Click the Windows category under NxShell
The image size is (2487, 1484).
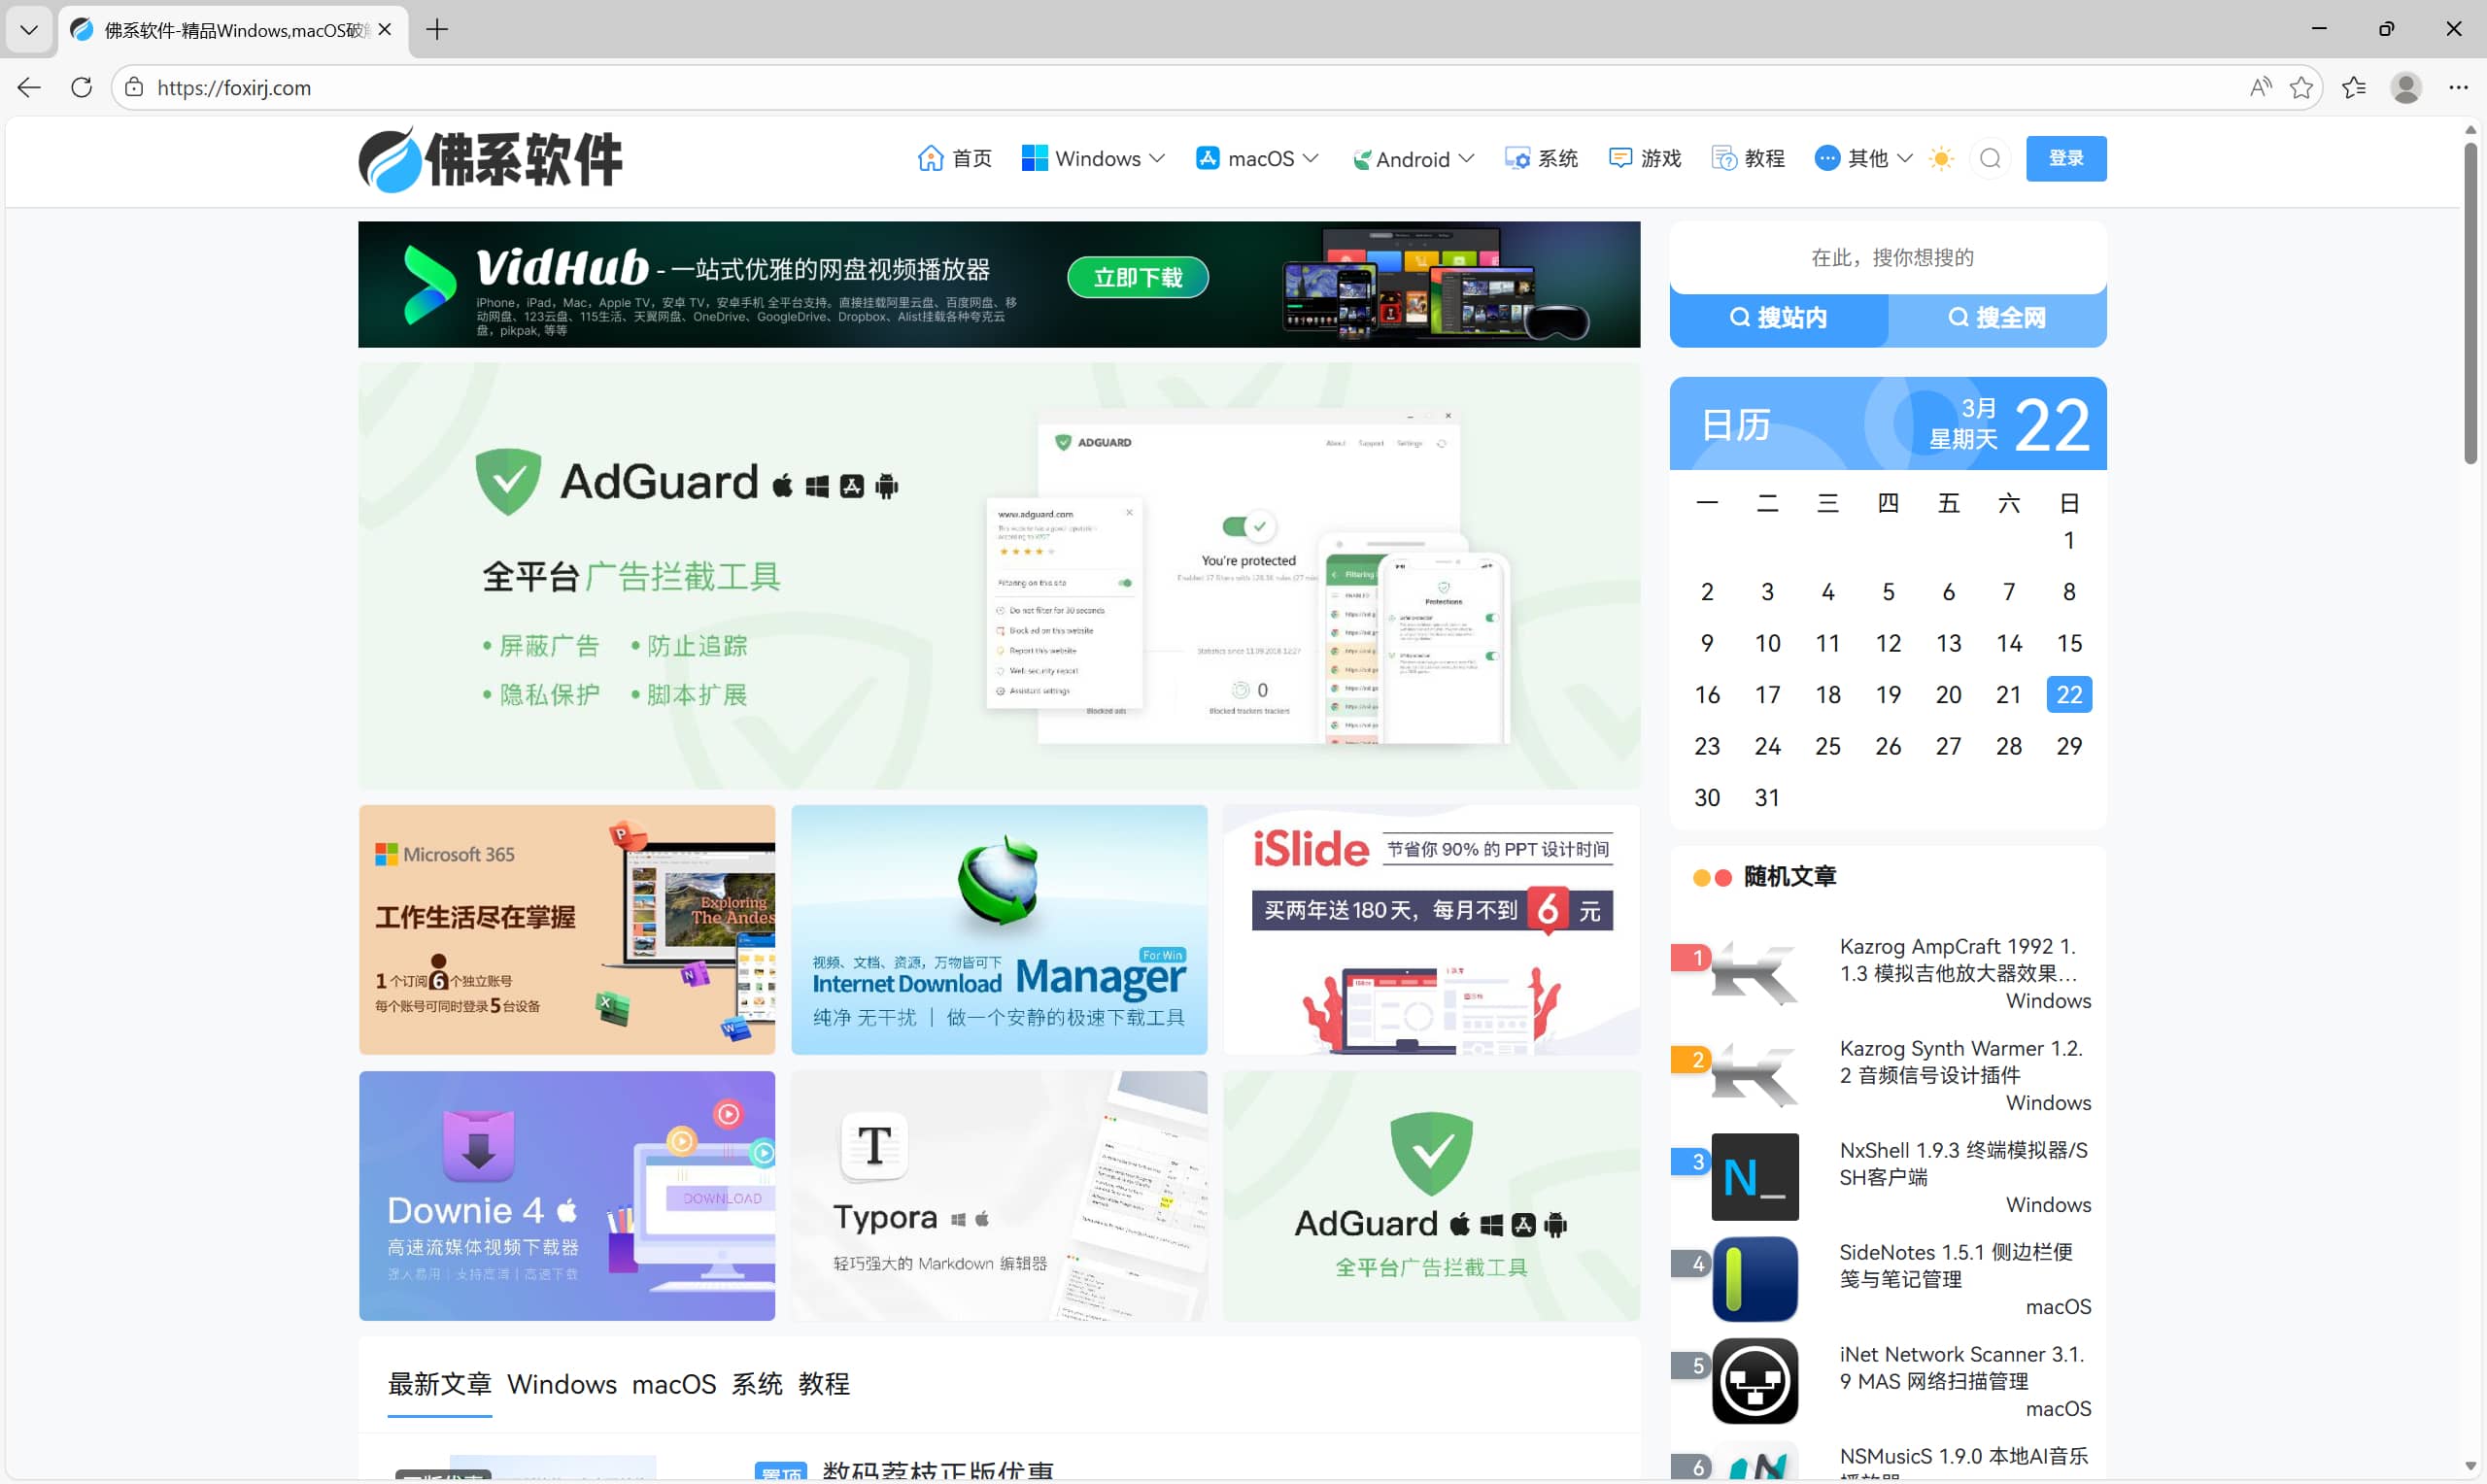pyautogui.click(x=2048, y=1205)
